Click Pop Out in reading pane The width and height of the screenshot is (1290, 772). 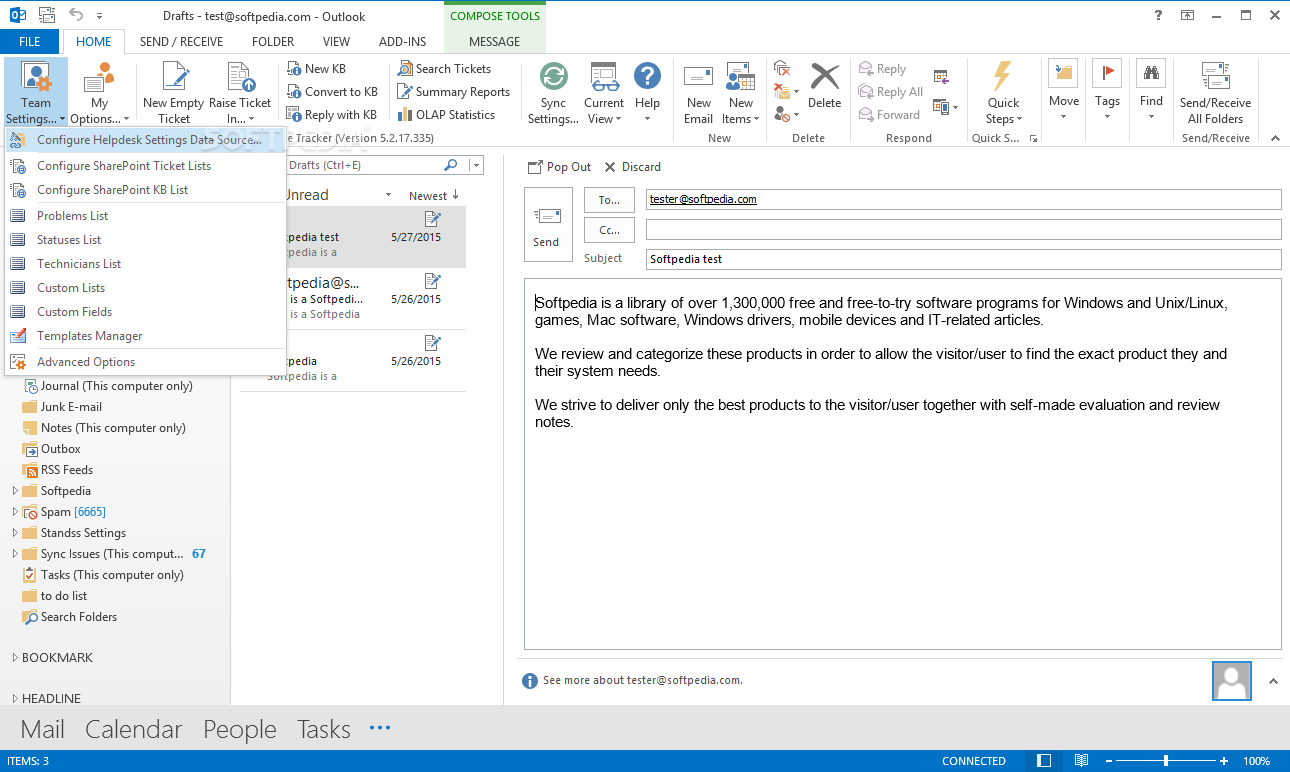pyautogui.click(x=559, y=167)
